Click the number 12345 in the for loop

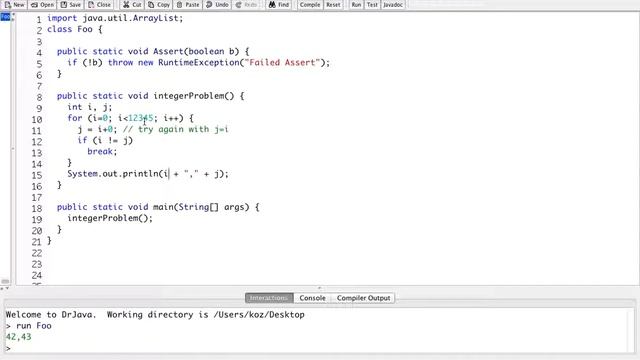[x=141, y=118]
